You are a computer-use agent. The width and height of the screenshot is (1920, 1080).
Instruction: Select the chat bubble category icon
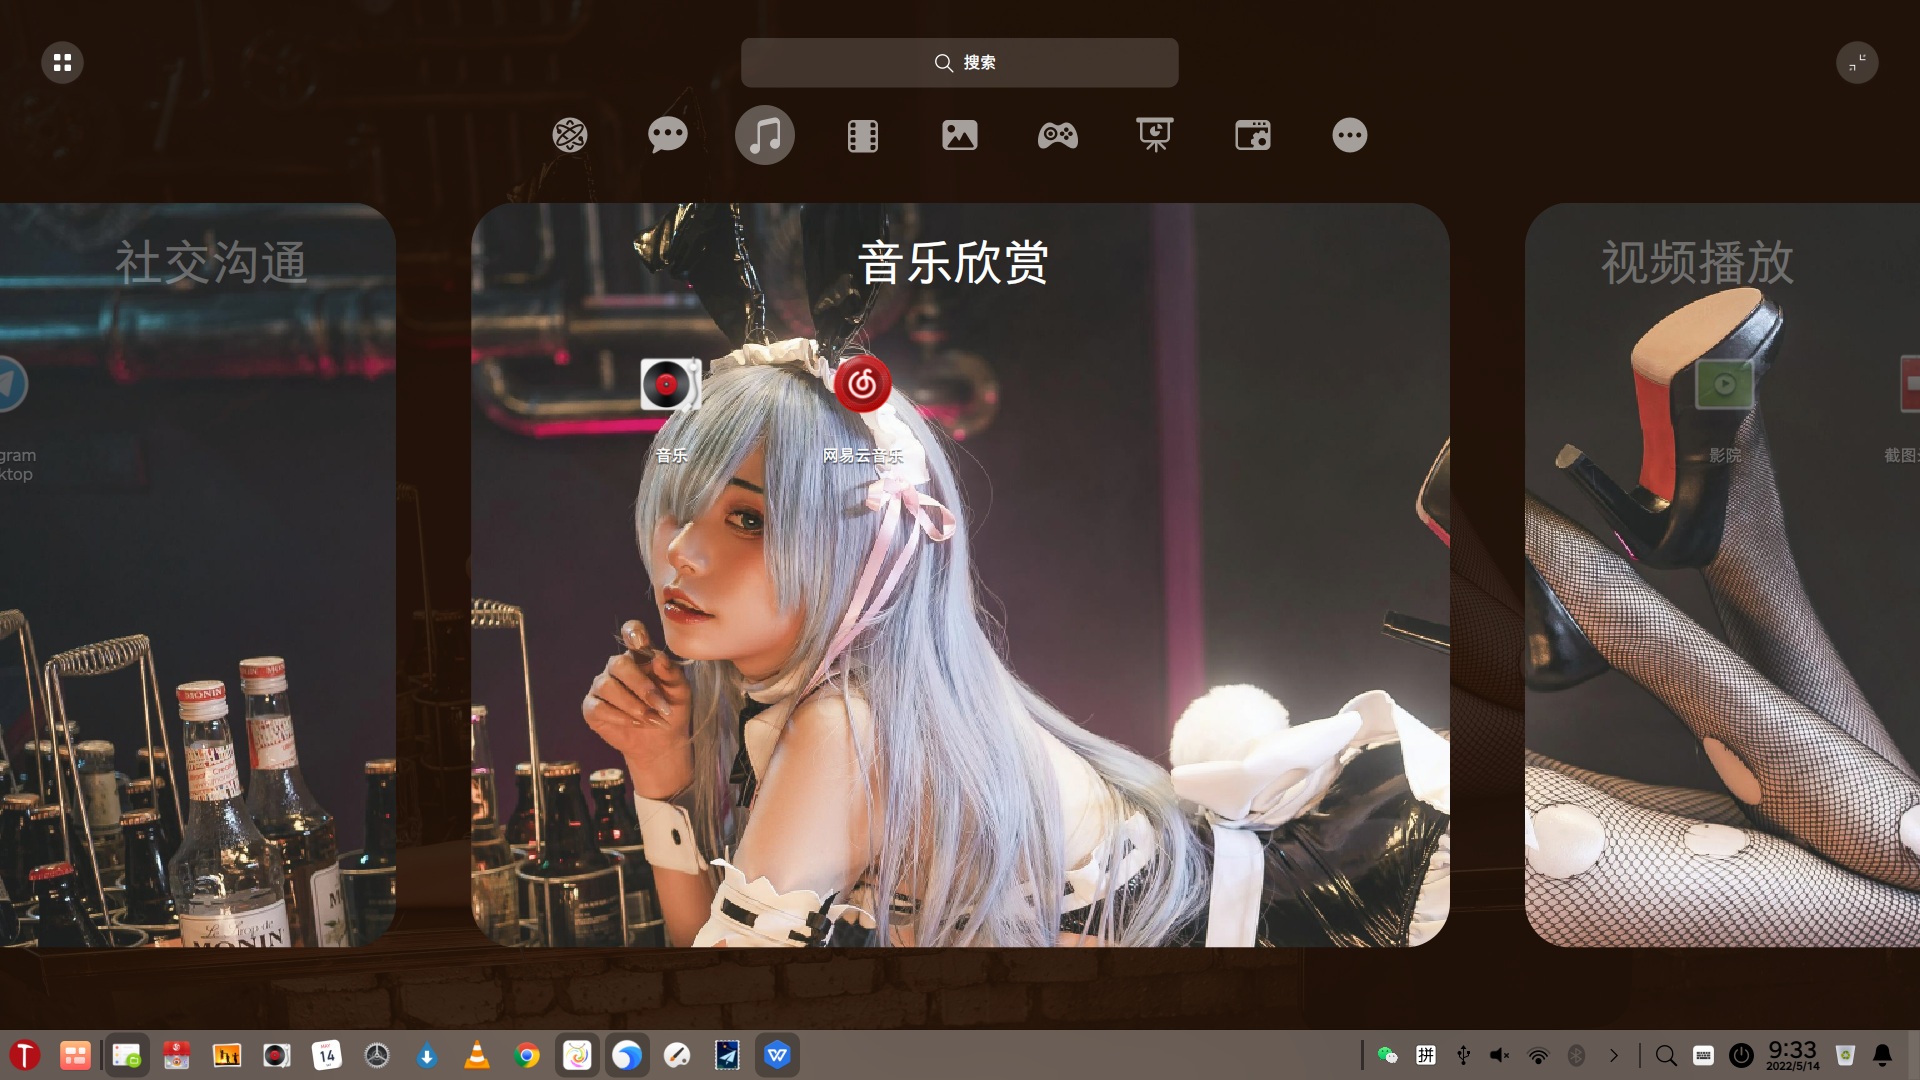tap(667, 135)
